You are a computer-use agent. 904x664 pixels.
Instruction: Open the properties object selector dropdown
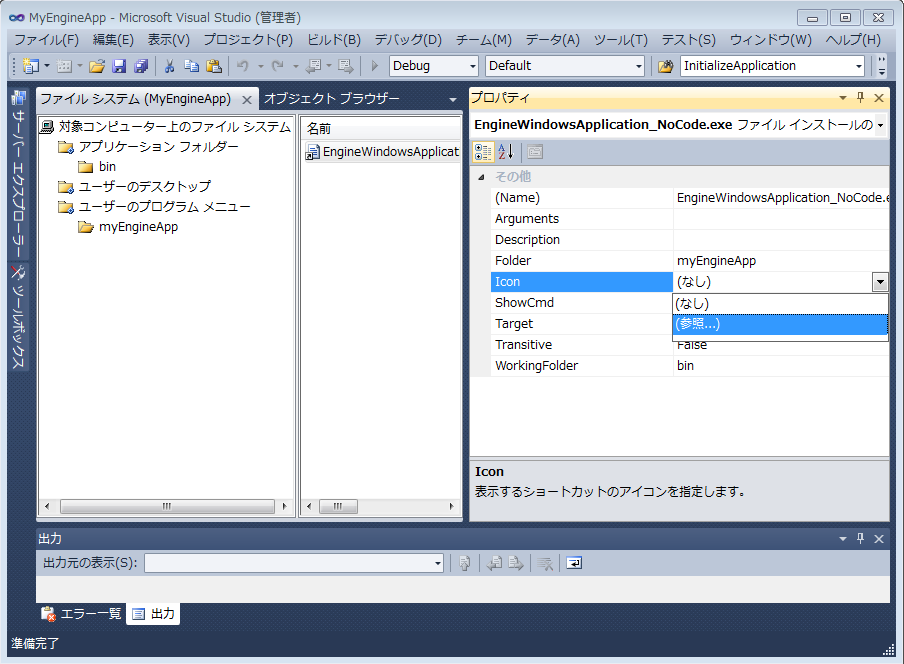tap(880, 125)
